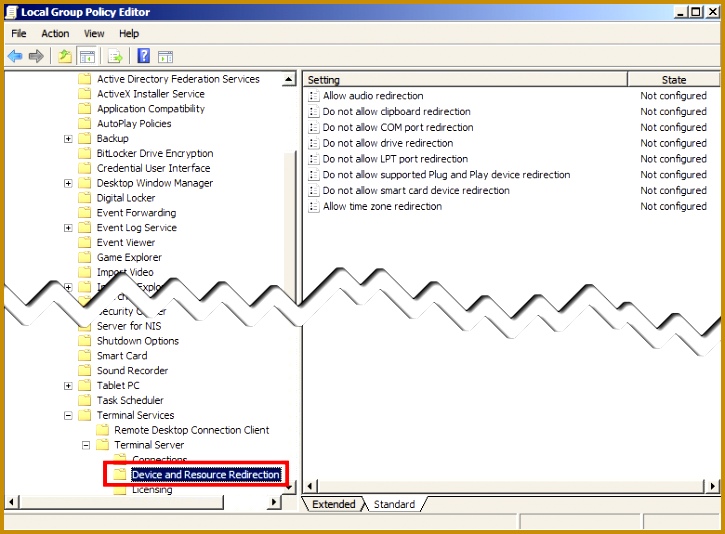Select Task Scheduler in the tree
This screenshot has width=725, height=534.
(130, 400)
